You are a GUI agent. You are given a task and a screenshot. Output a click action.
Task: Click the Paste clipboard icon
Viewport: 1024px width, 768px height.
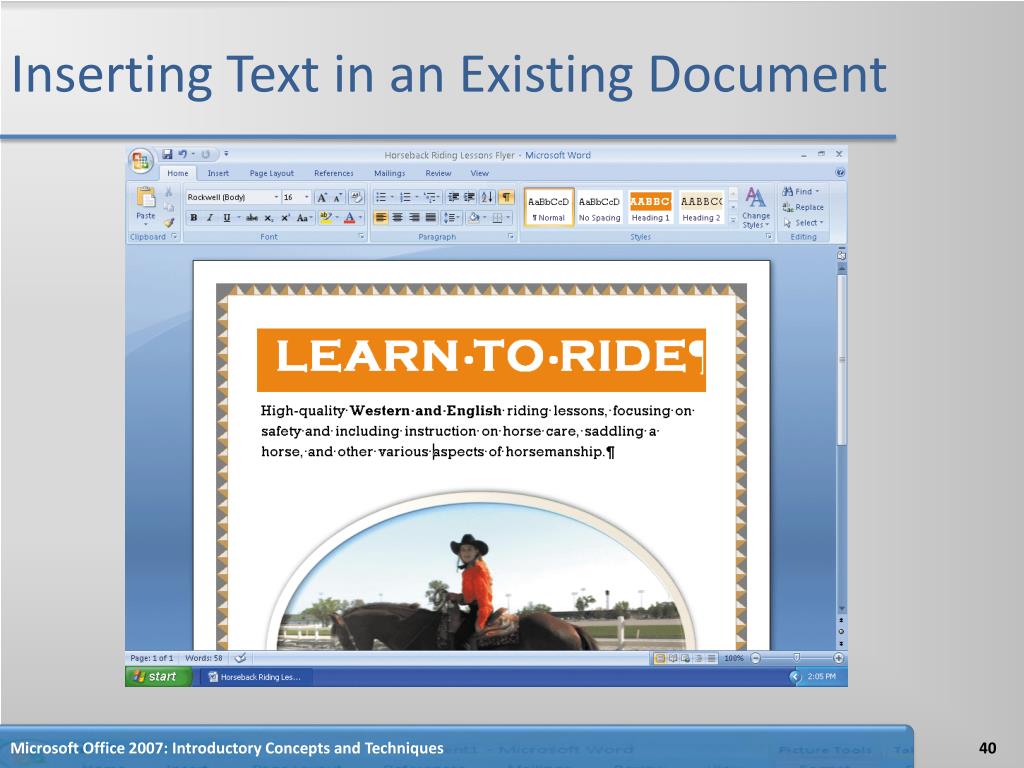click(x=146, y=197)
